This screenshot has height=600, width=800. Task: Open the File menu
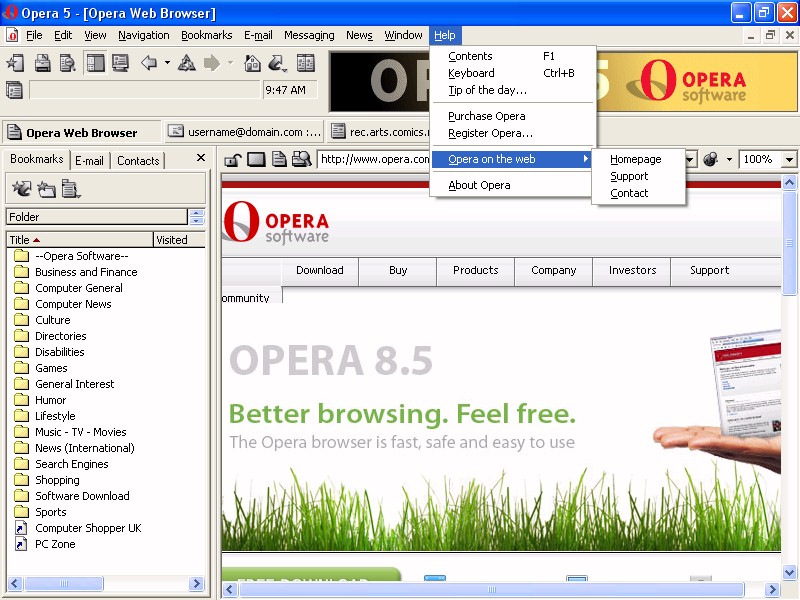pos(34,35)
